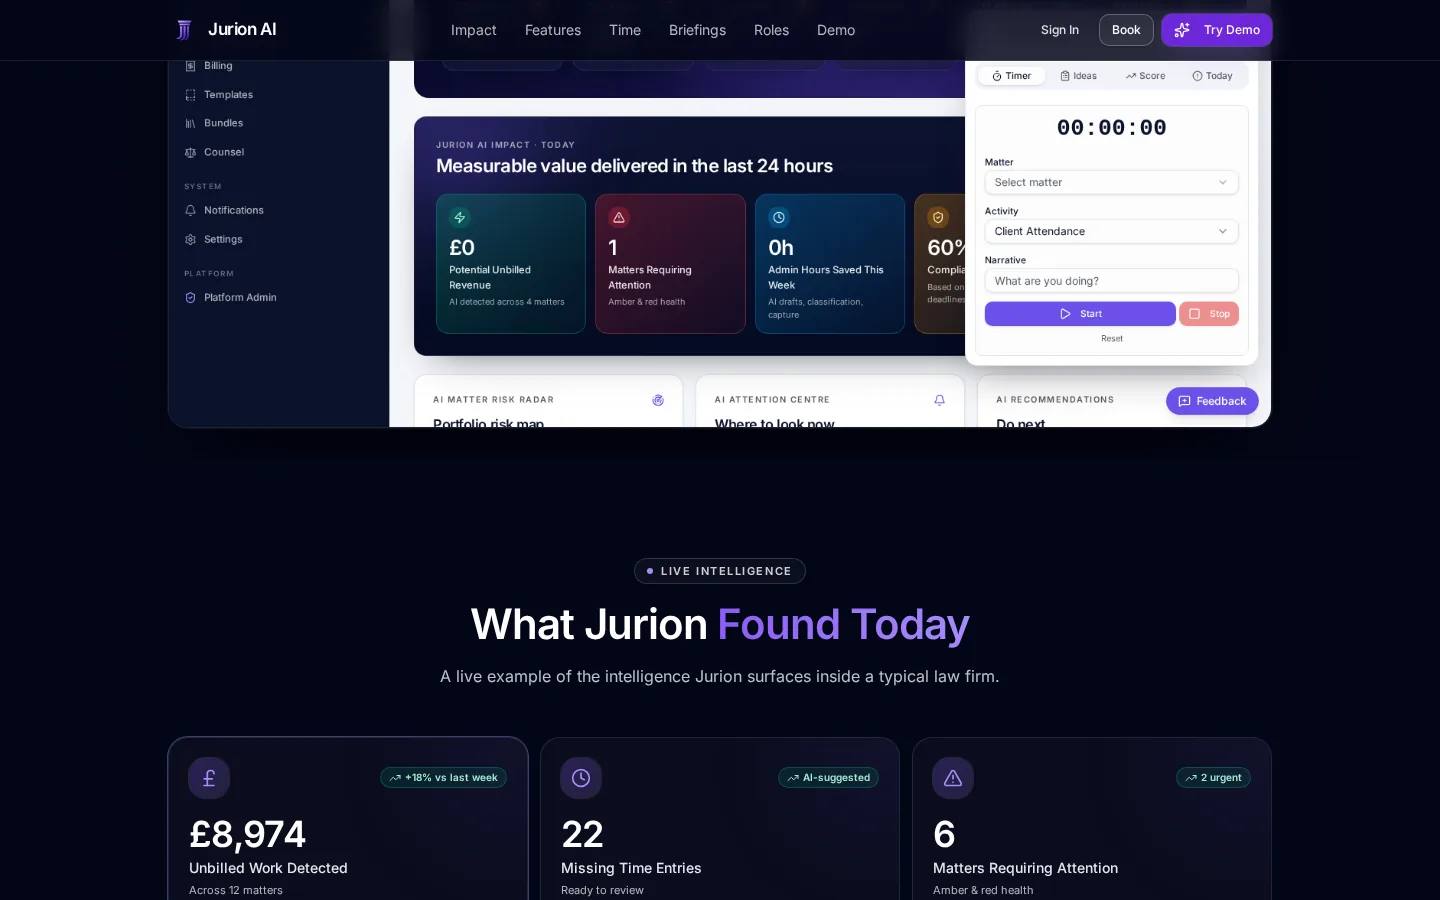Click the Try Demo button
Viewport: 1440px width, 900px height.
[x=1217, y=30]
